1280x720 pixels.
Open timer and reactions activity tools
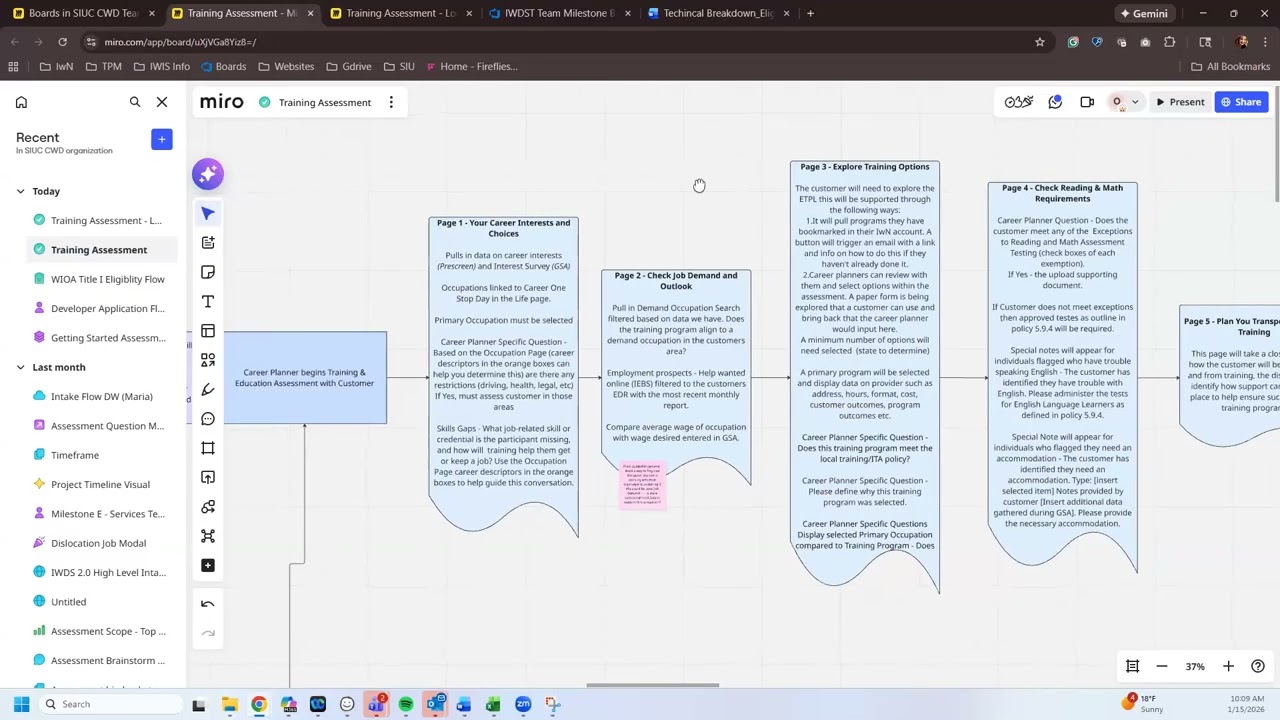click(1018, 102)
